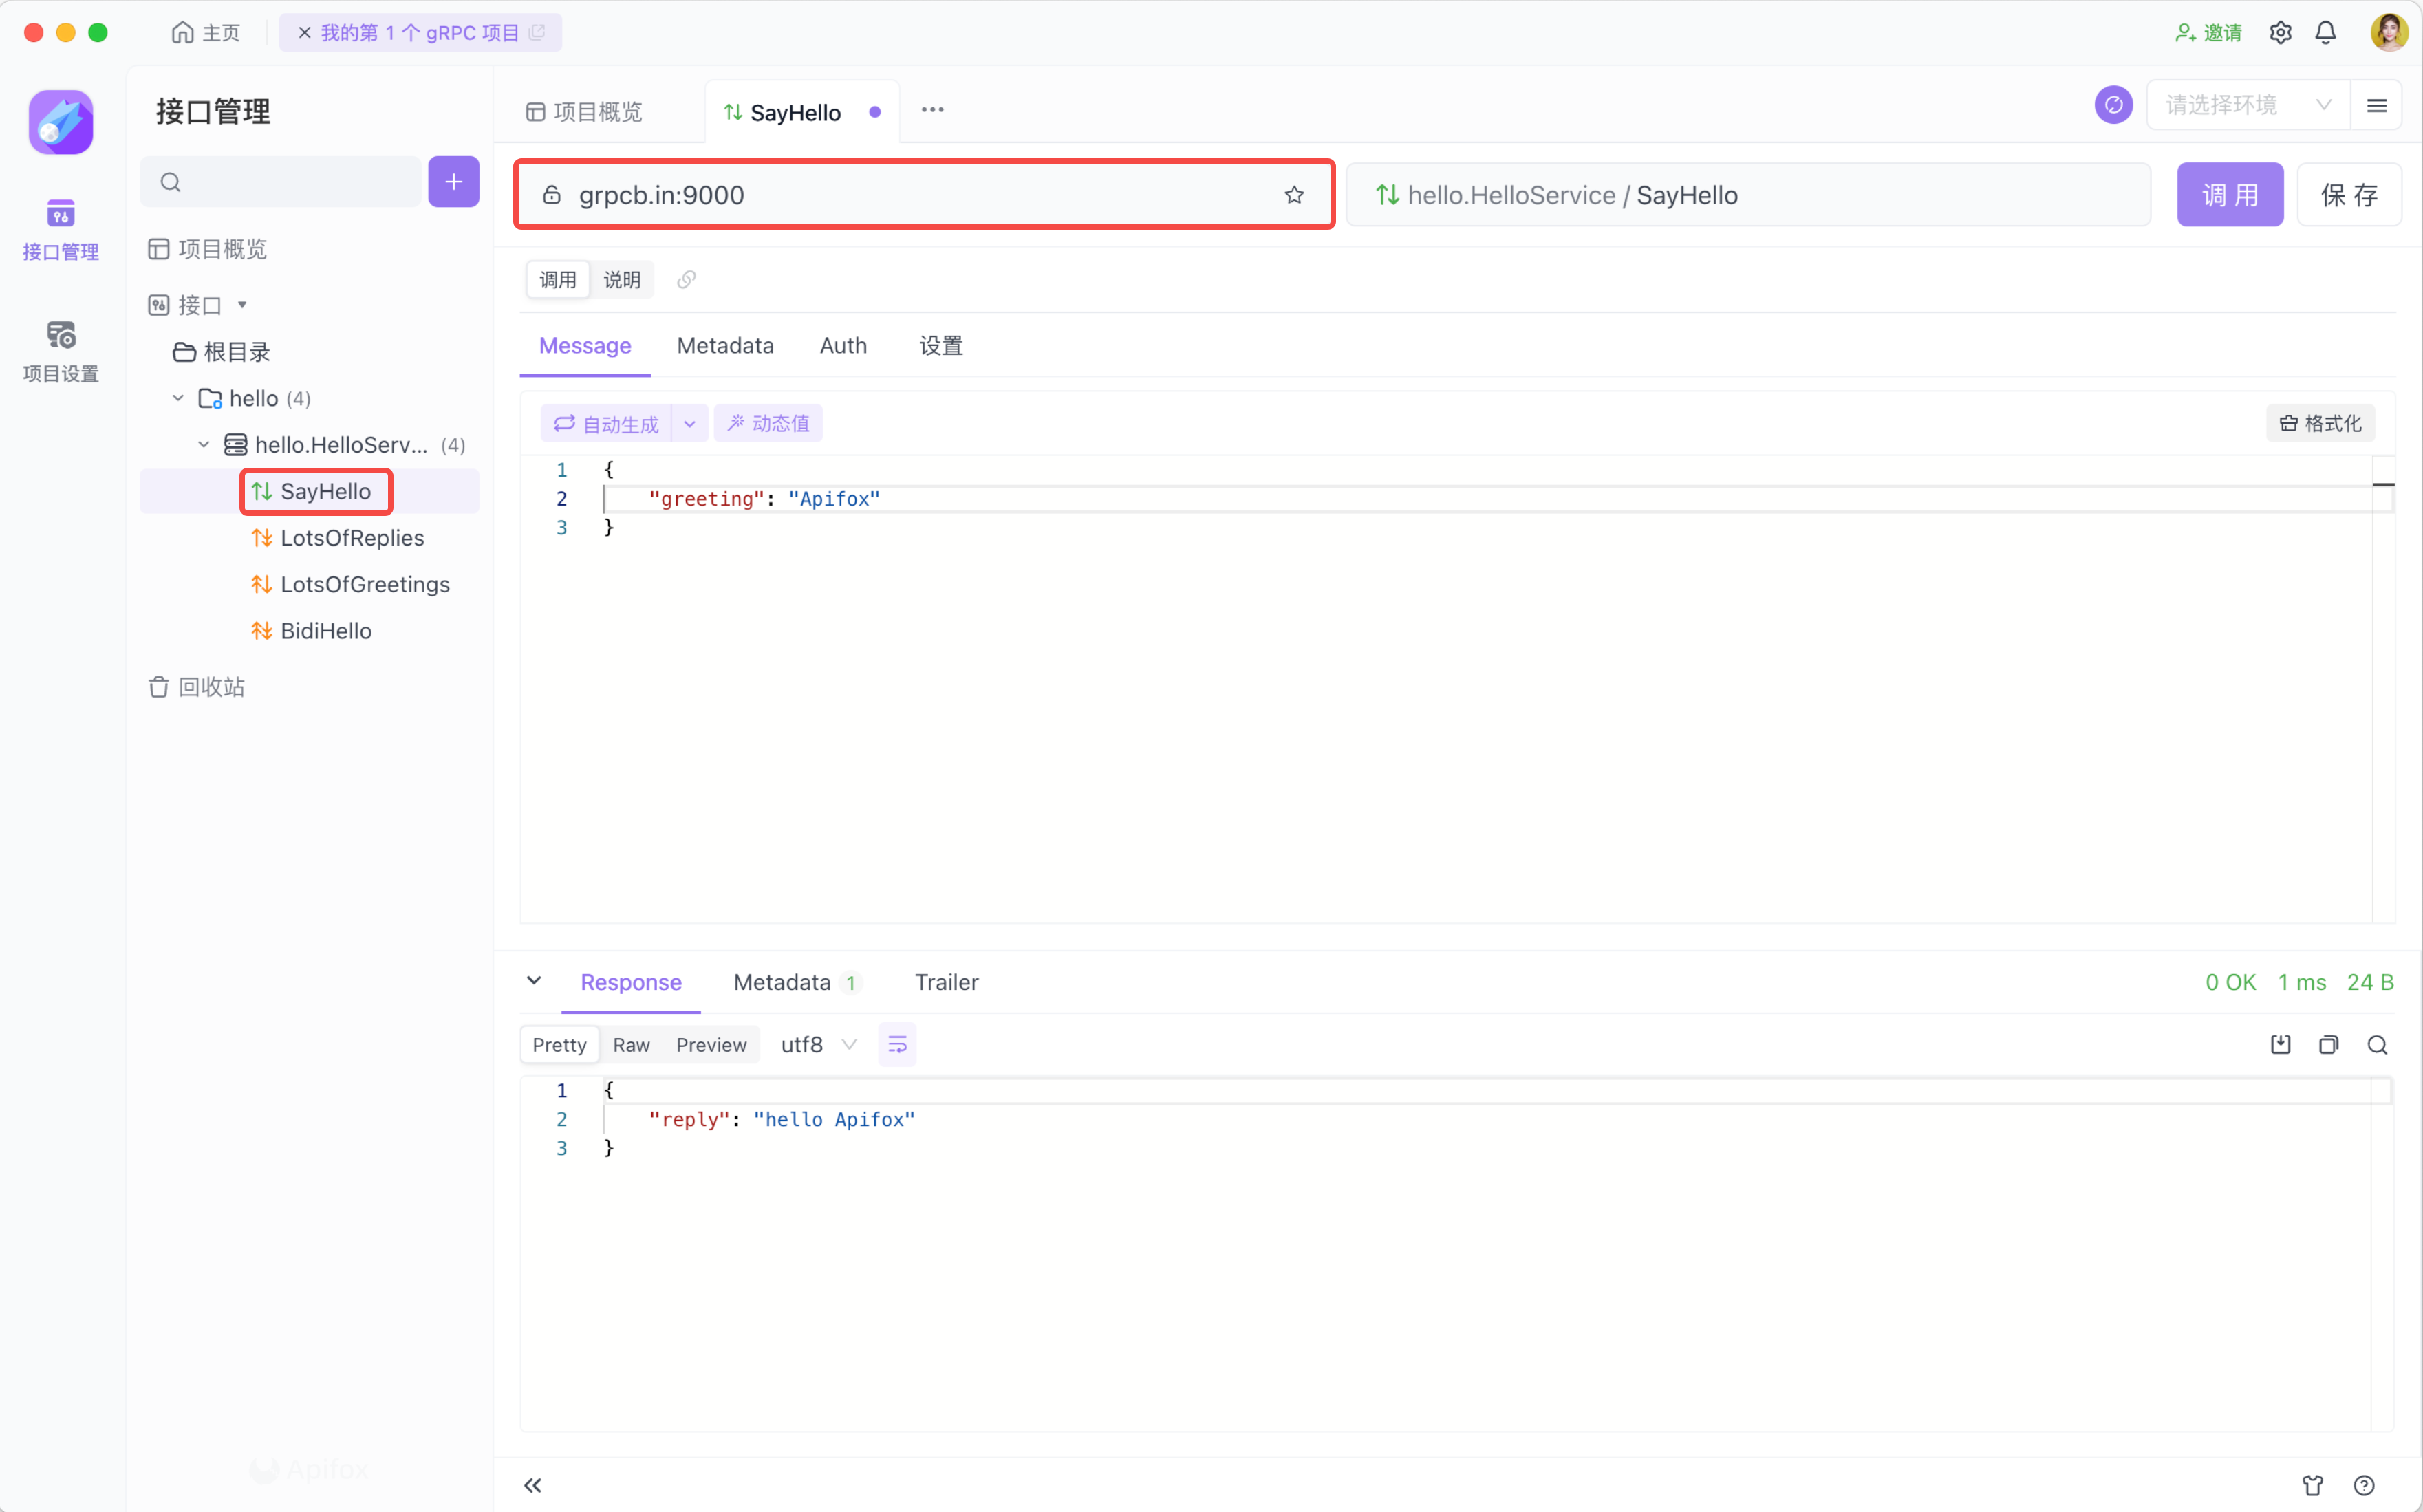Screen dimensions: 2423x1512
Task: Open the notification bell
Action: click(x=2325, y=33)
